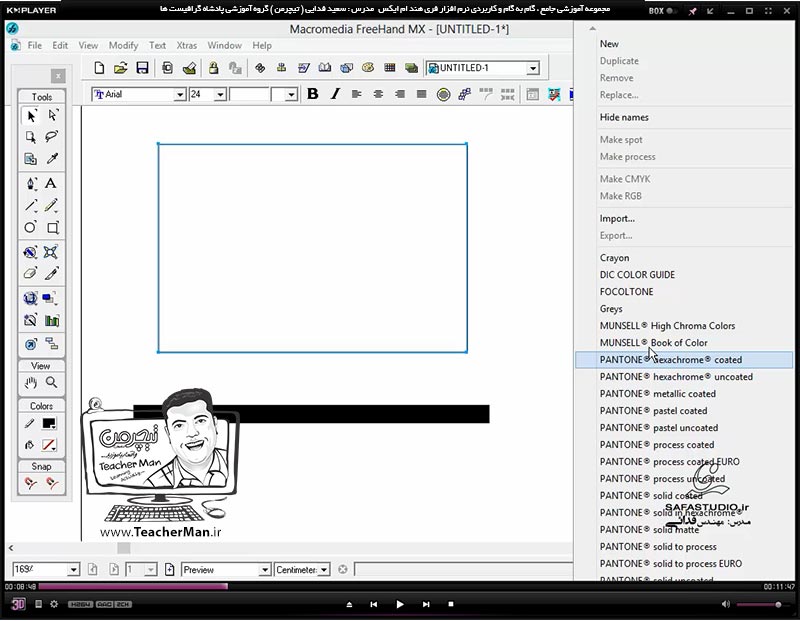The image size is (800, 621).
Task: Click the Lock icon in toolbar
Action: pyautogui.click(x=213, y=68)
